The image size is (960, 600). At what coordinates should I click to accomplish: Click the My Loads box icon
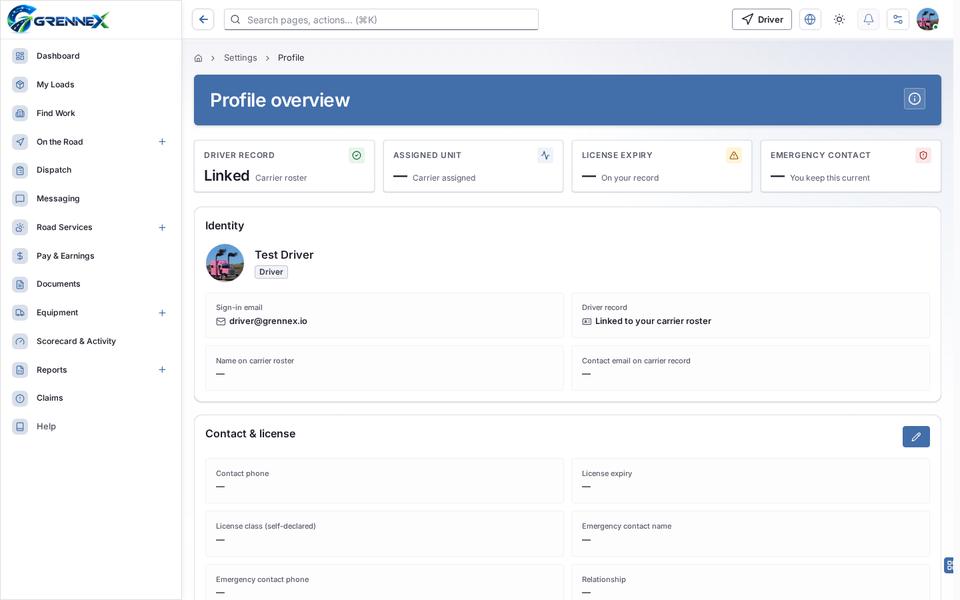tap(20, 84)
